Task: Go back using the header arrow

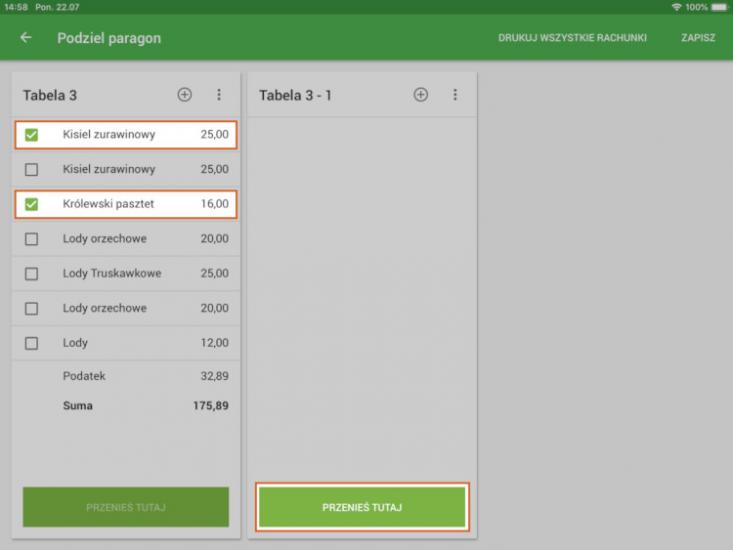Action: point(26,38)
